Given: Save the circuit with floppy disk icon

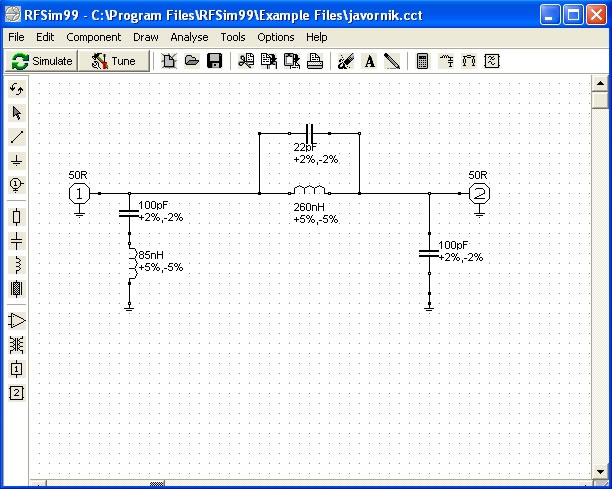Looking at the screenshot, I should [214, 61].
